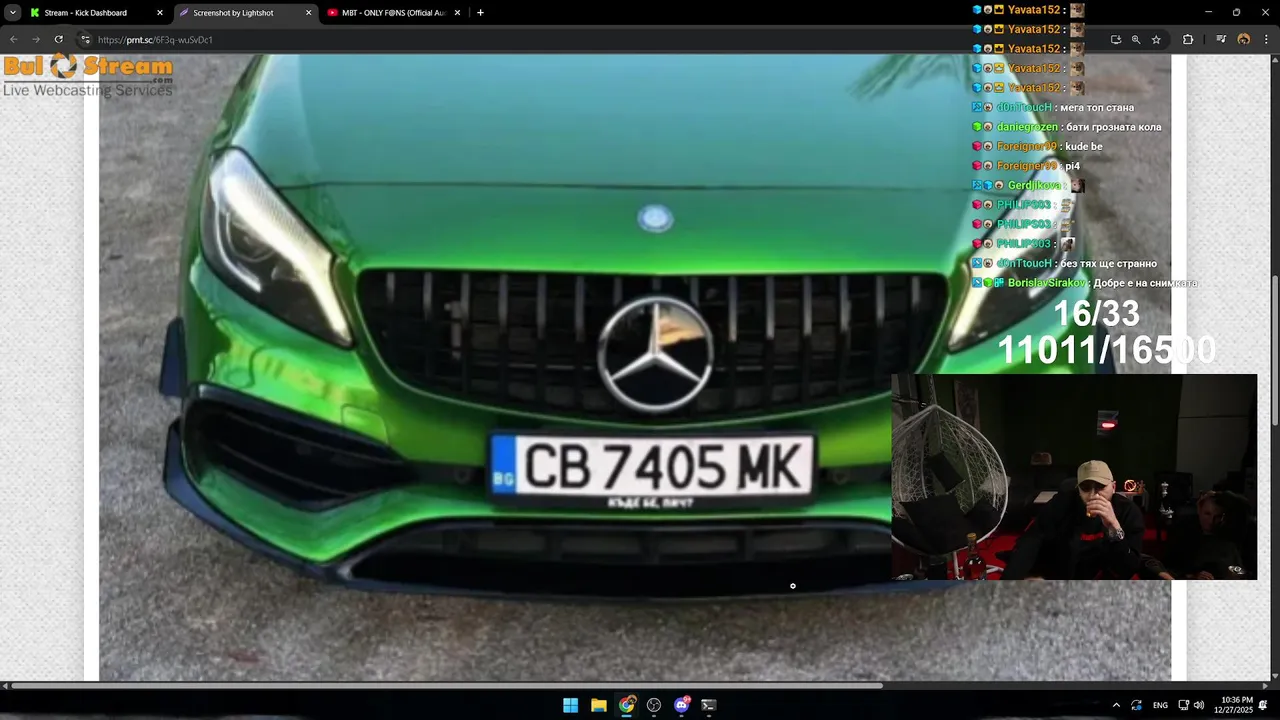Viewport: 1280px width, 720px height.
Task: Go back using the browser back arrow
Action: tap(13, 39)
